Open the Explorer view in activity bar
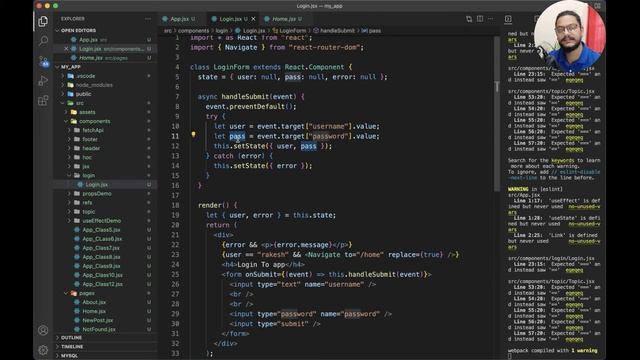The height and width of the screenshot is (360, 640). point(43,21)
